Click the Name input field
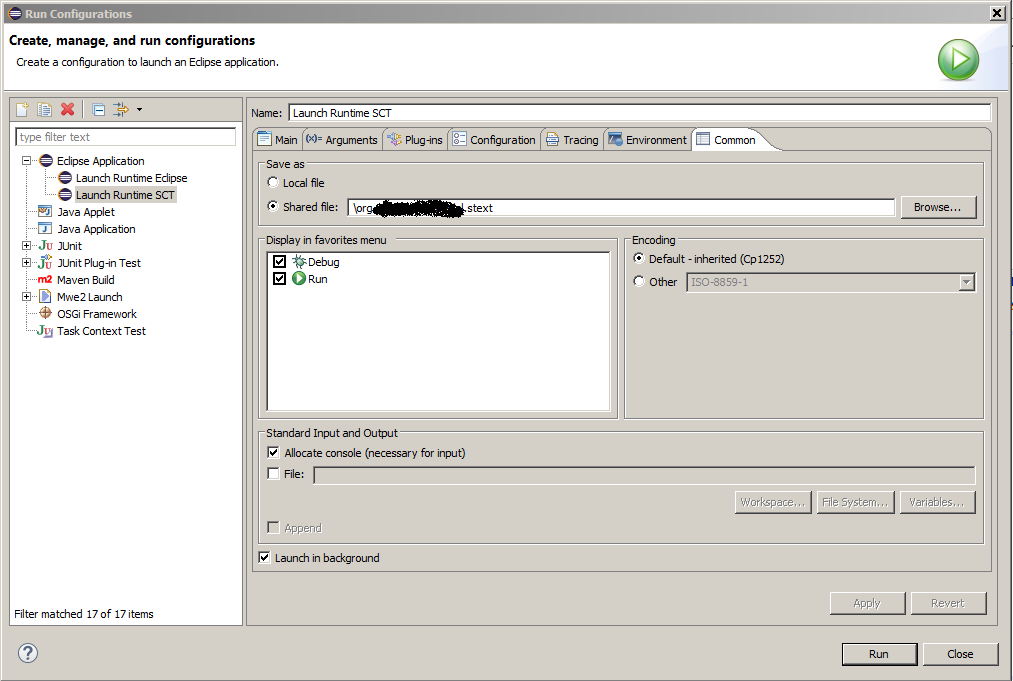This screenshot has width=1013, height=681. pos(640,112)
